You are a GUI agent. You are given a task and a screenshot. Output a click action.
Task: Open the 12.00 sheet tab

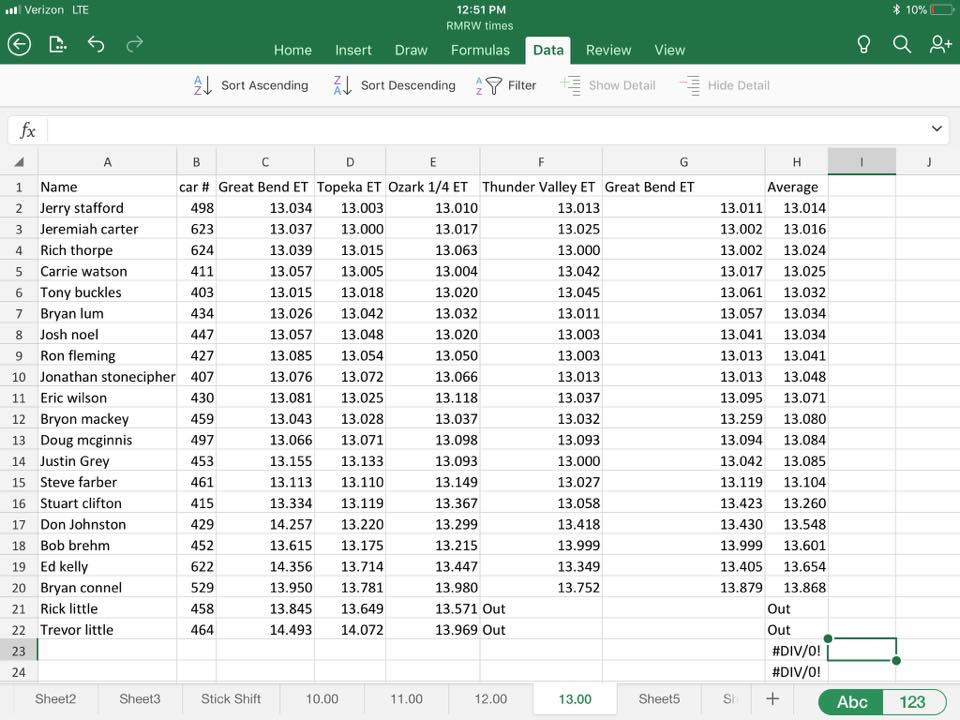coord(490,699)
